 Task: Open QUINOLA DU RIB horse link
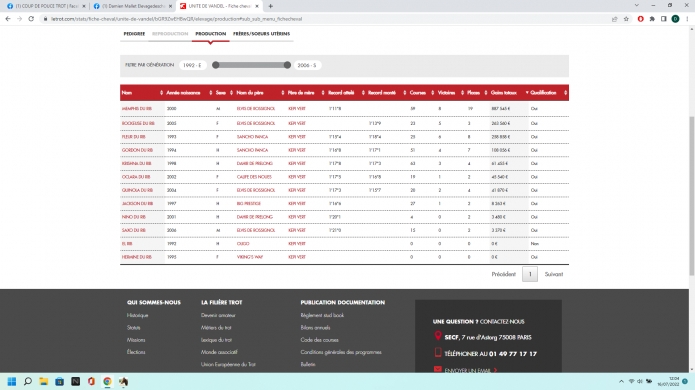click(x=137, y=190)
